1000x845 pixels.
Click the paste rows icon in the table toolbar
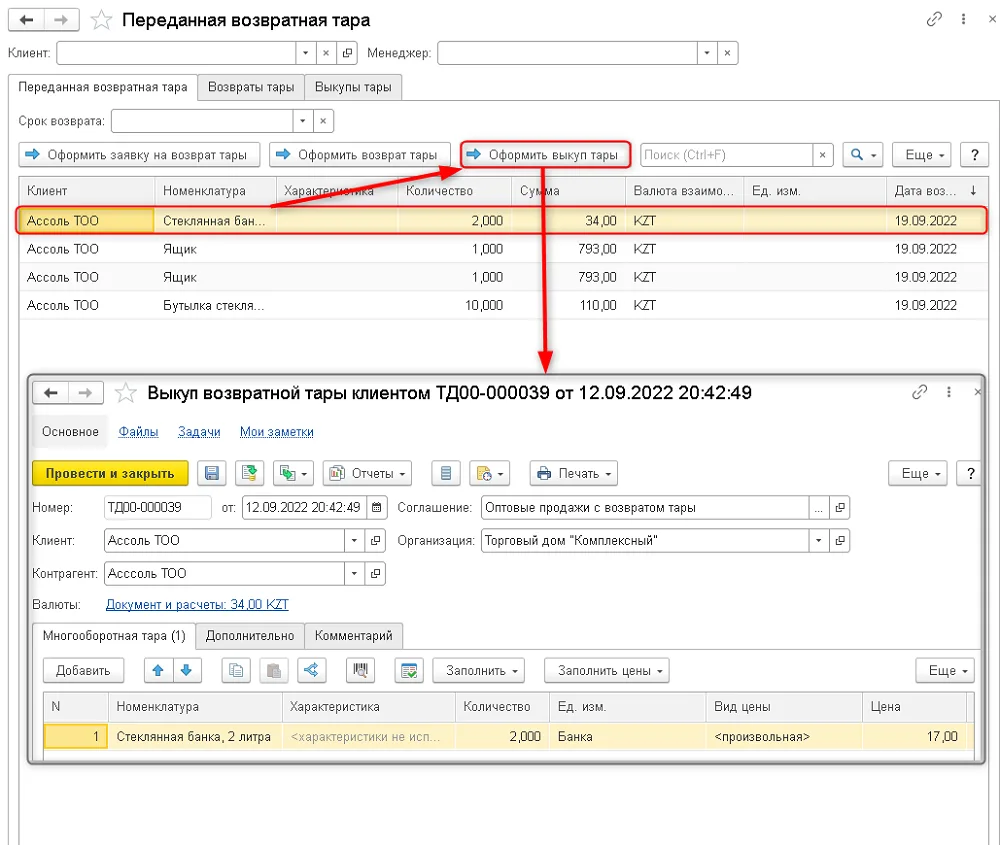274,670
